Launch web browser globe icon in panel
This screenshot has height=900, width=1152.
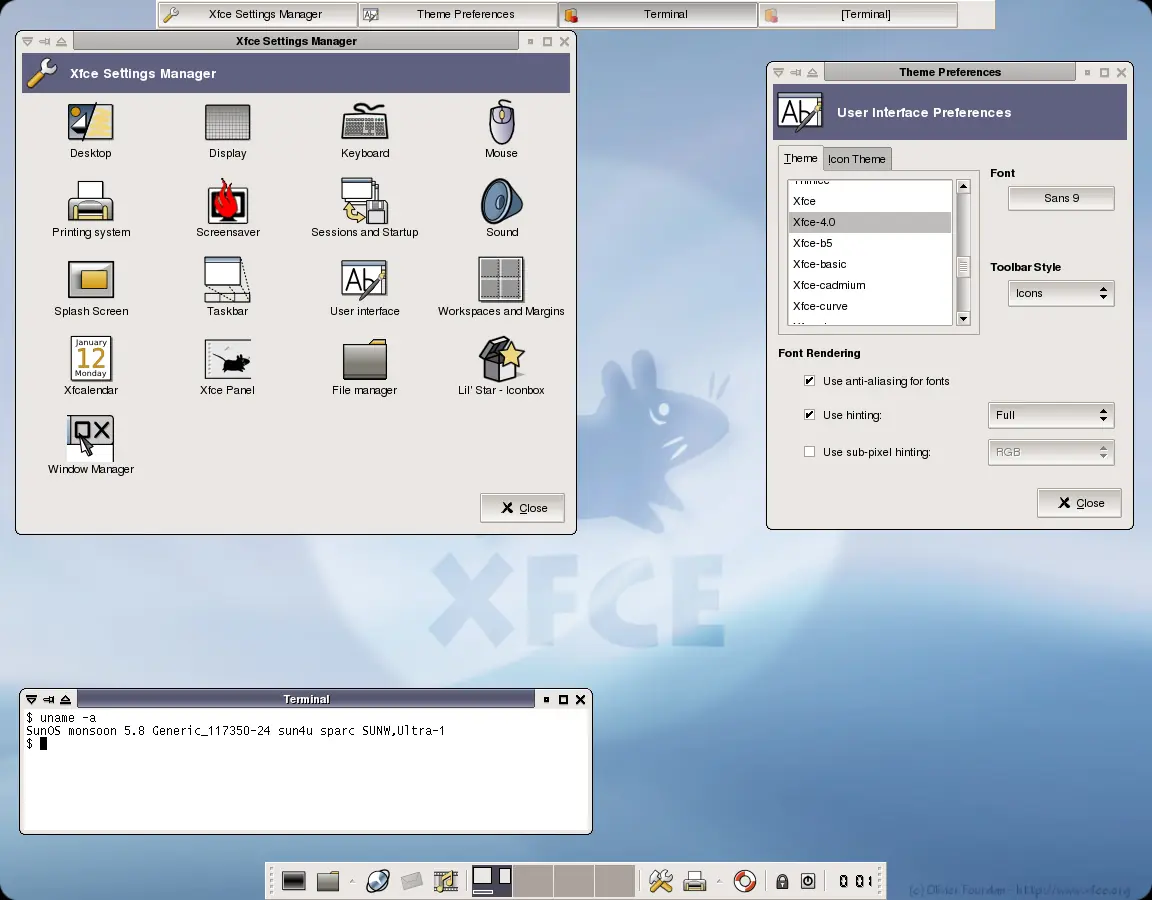click(x=378, y=881)
